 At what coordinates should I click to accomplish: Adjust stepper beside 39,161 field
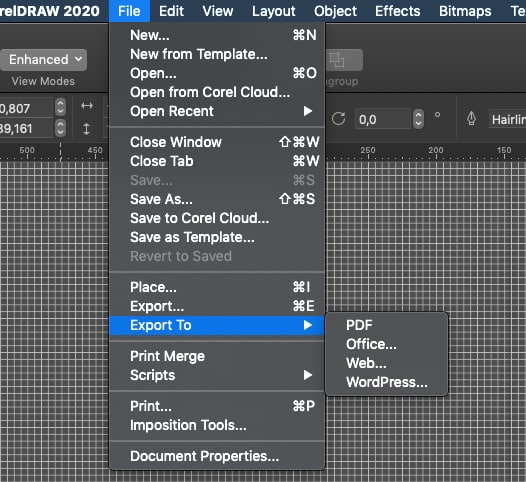coord(60,128)
